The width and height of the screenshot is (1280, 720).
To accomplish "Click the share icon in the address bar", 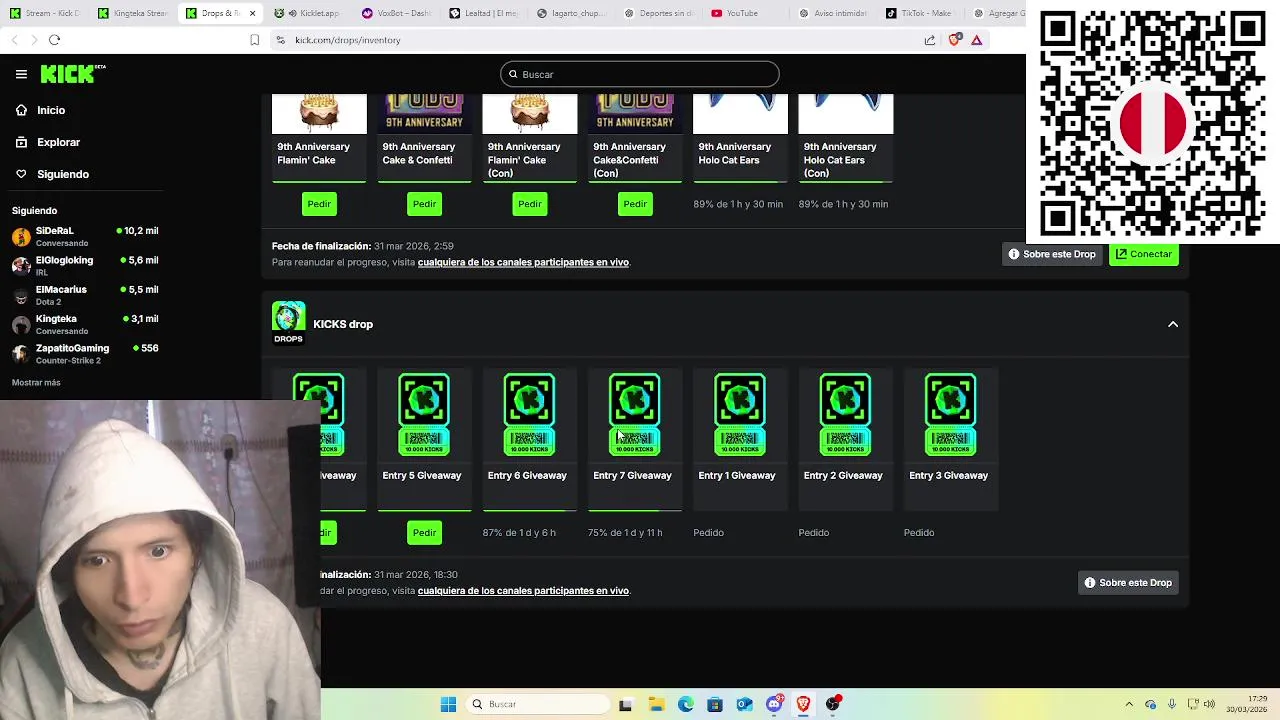I will click(930, 40).
